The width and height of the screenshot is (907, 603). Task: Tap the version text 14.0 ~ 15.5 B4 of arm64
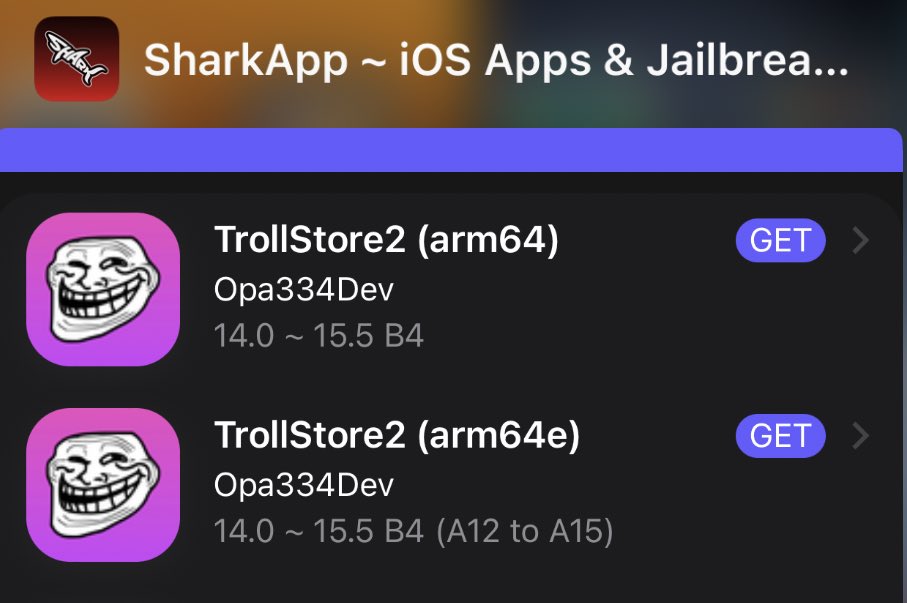point(319,336)
